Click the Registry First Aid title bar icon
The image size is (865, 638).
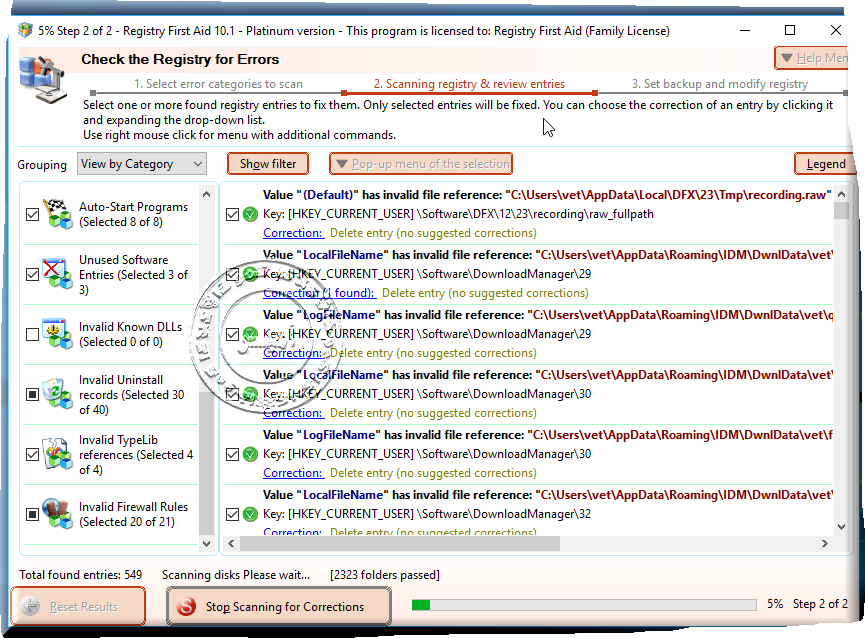[25, 30]
